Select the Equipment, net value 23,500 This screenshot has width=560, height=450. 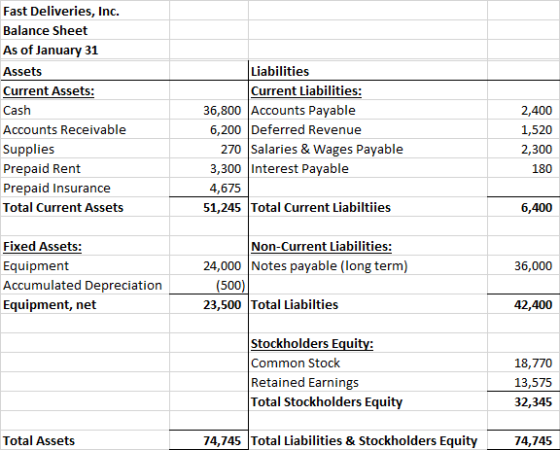tap(222, 305)
